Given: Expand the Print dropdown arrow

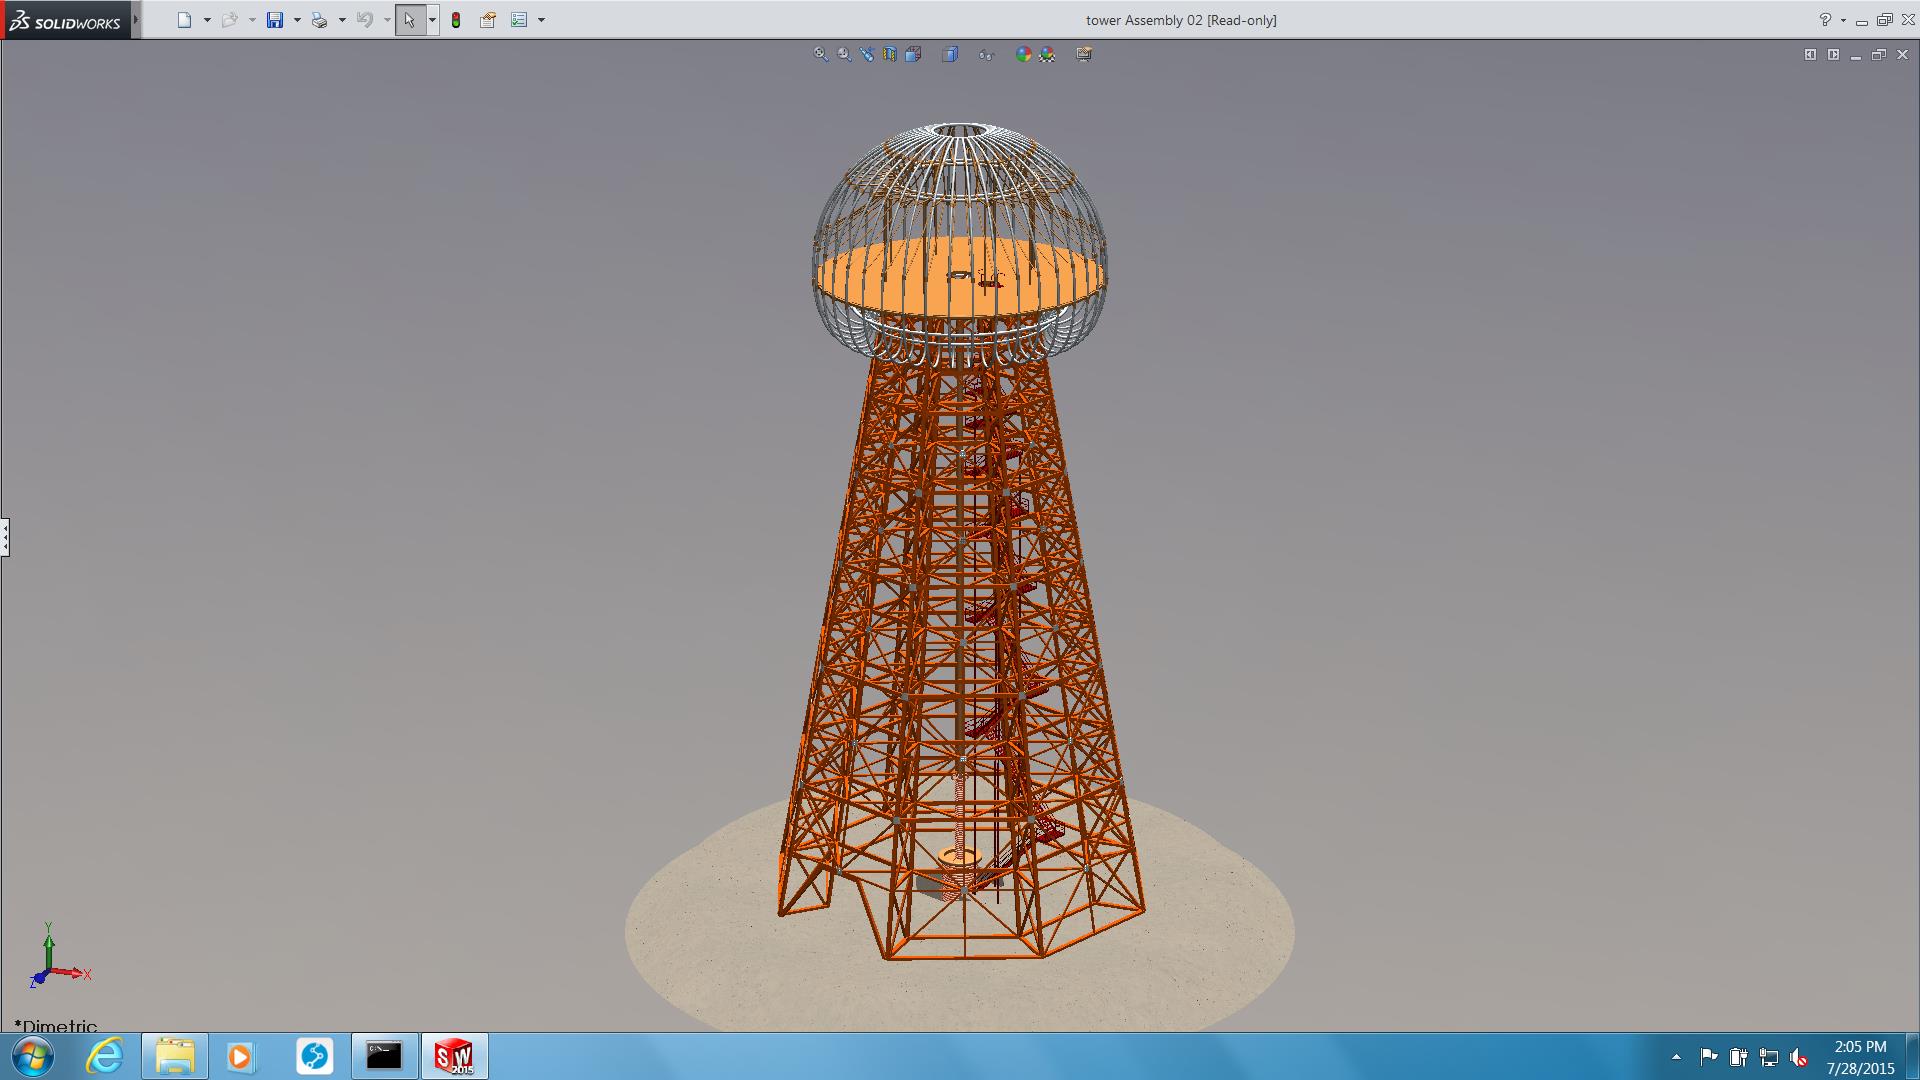Looking at the screenshot, I should [342, 20].
